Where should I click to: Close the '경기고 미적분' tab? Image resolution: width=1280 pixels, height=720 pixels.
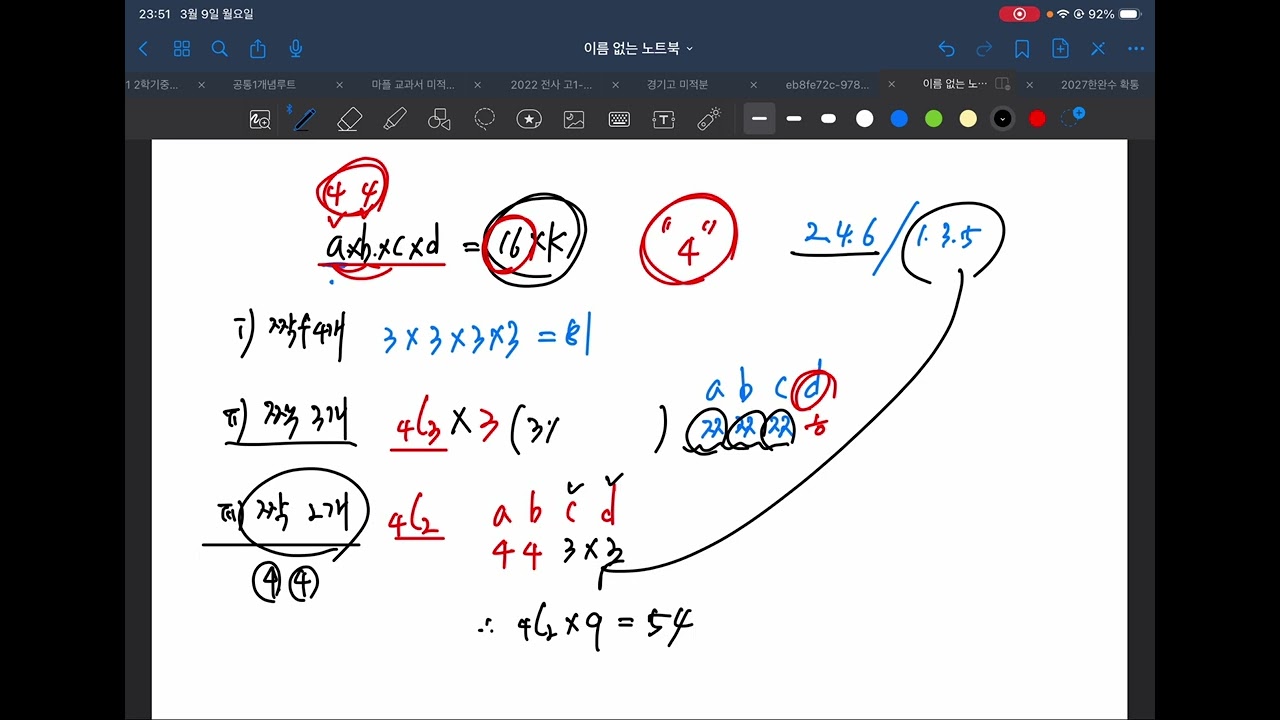coord(753,85)
